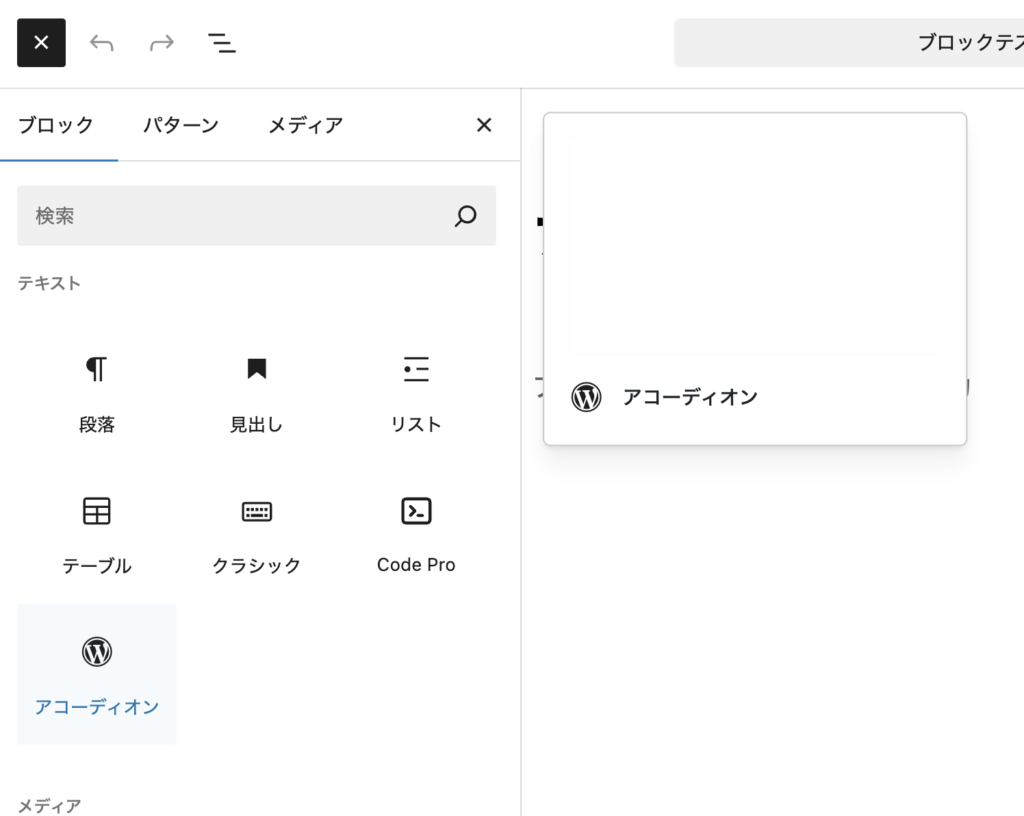Close the inserter panel with the small X
This screenshot has height=816, width=1024.
[x=484, y=125]
